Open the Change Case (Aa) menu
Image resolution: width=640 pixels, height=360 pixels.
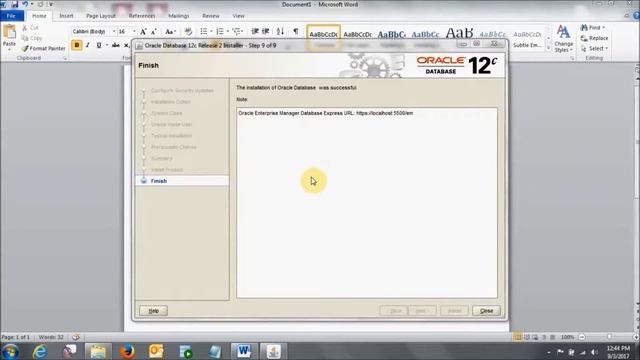click(x=170, y=31)
